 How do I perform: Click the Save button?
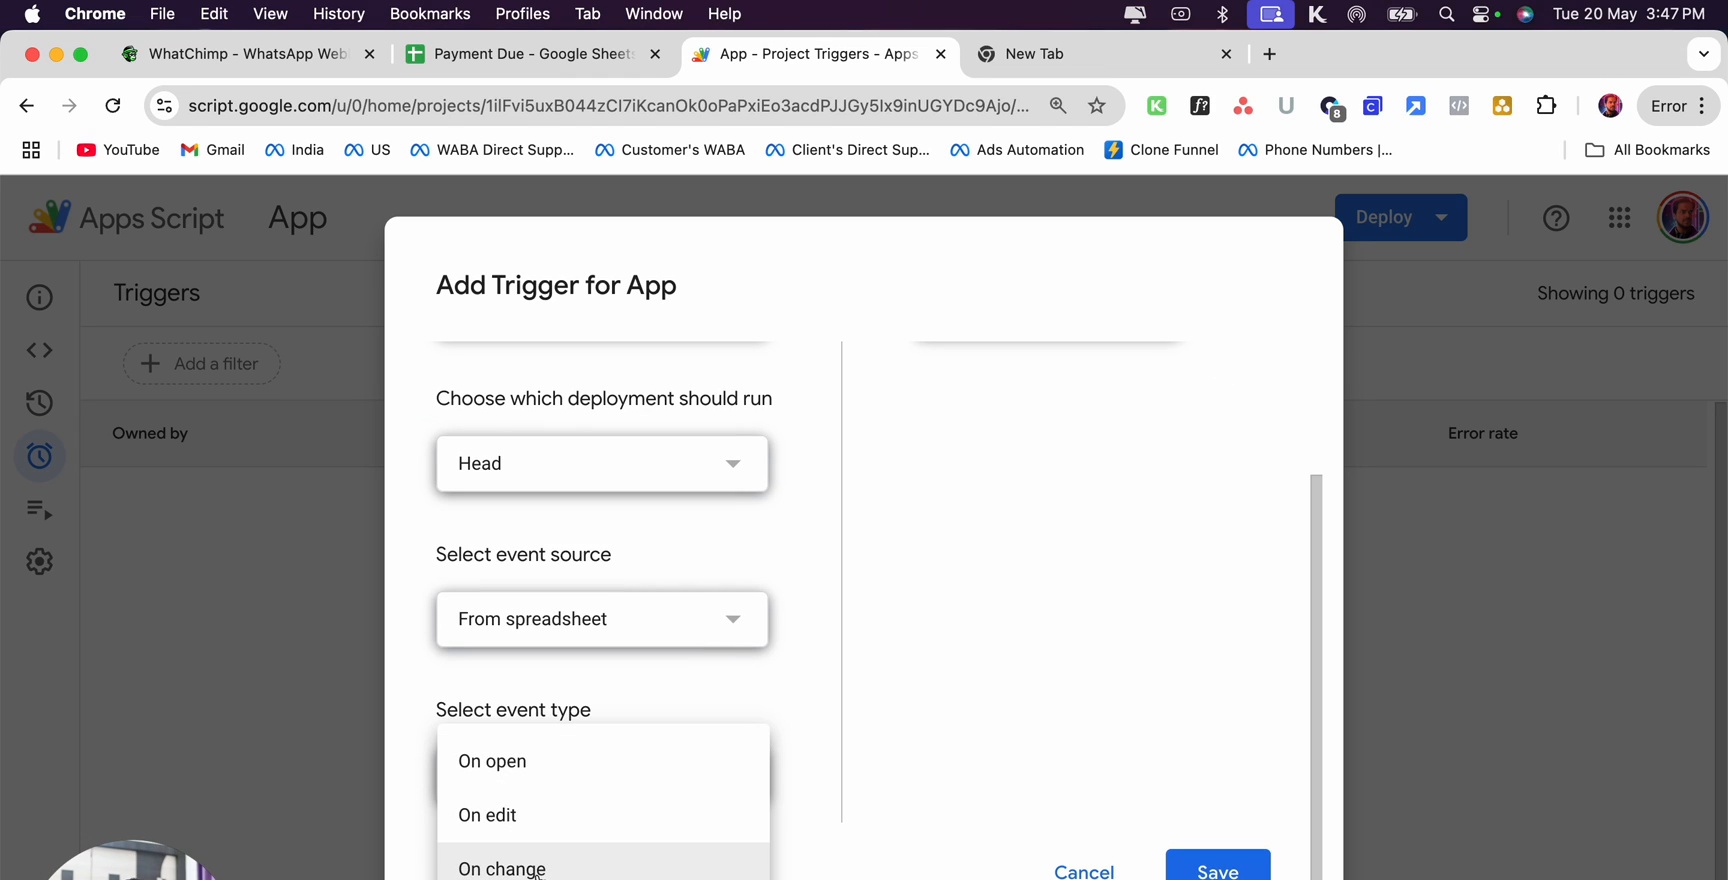[1218, 866]
